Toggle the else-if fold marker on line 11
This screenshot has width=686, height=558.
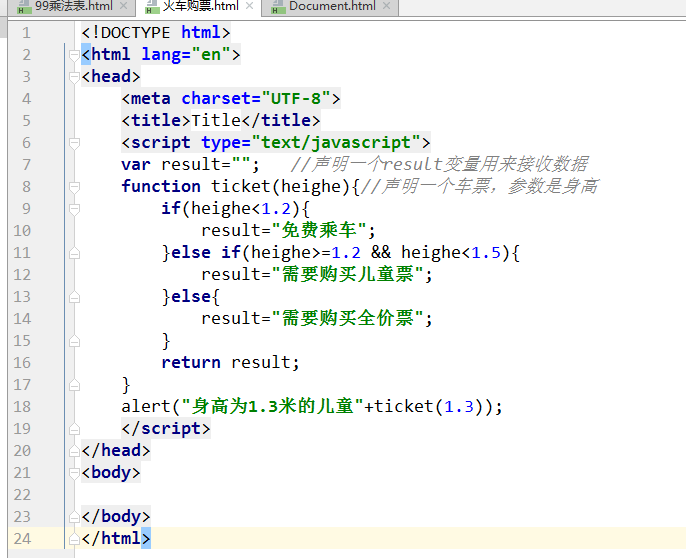pyautogui.click(x=74, y=253)
